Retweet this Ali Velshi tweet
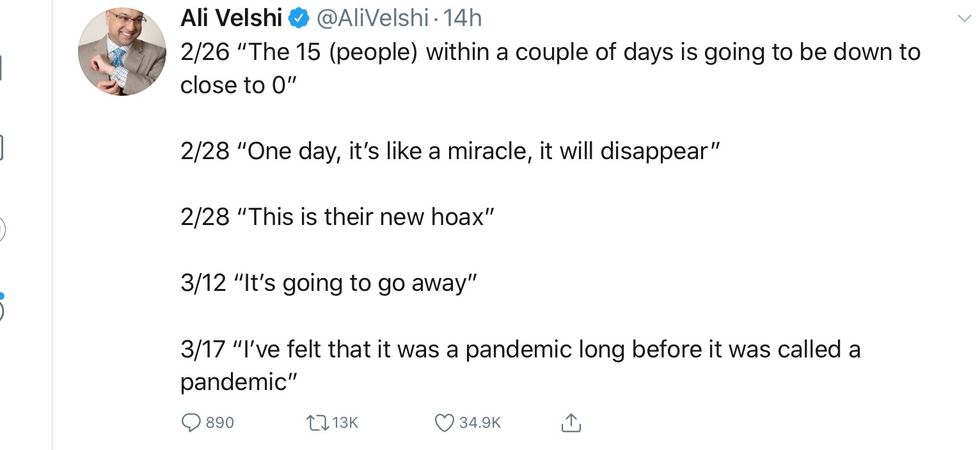The width and height of the screenshot is (980, 450). point(317,423)
